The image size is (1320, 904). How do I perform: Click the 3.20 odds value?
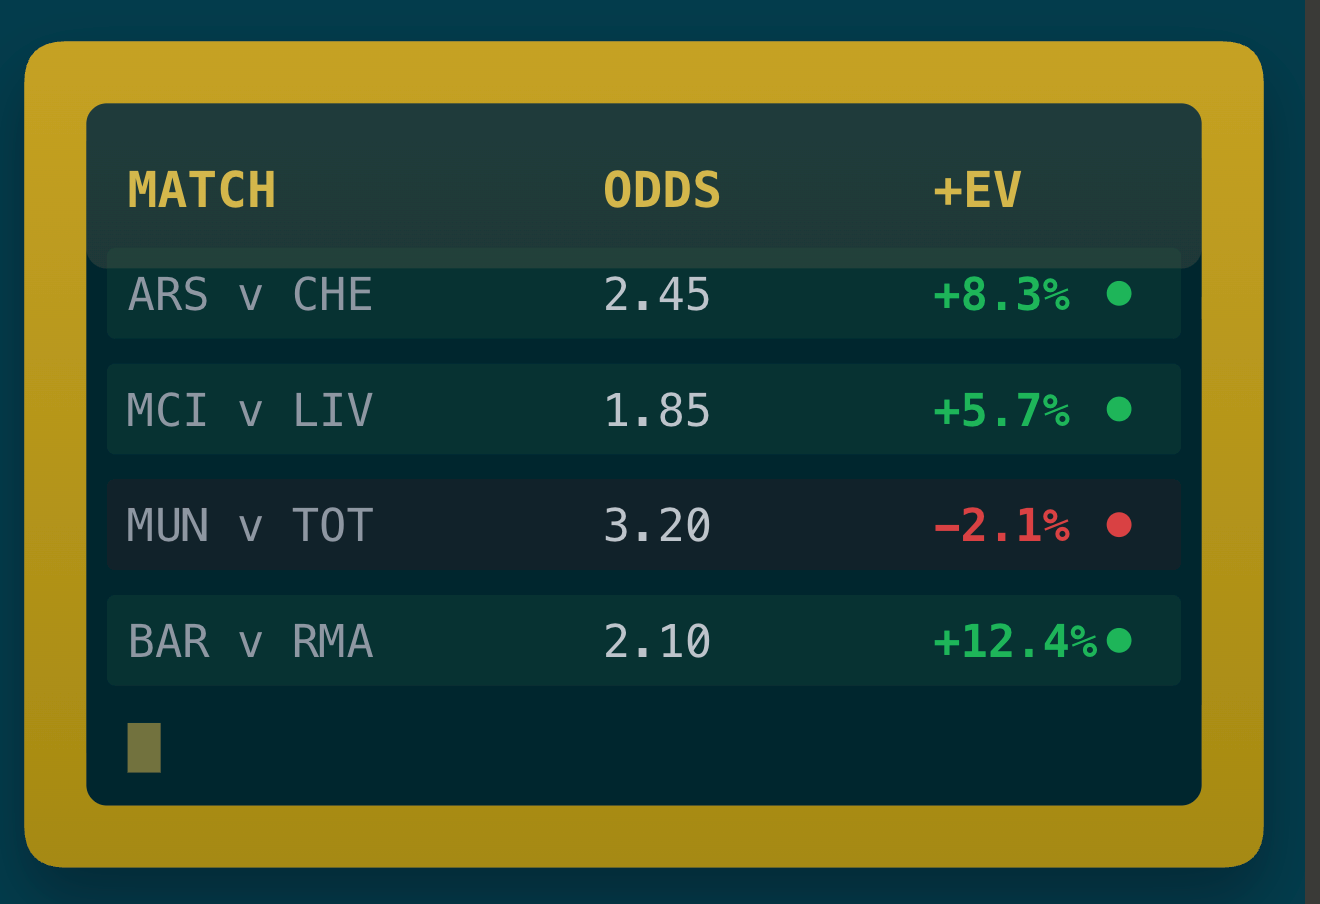point(657,526)
